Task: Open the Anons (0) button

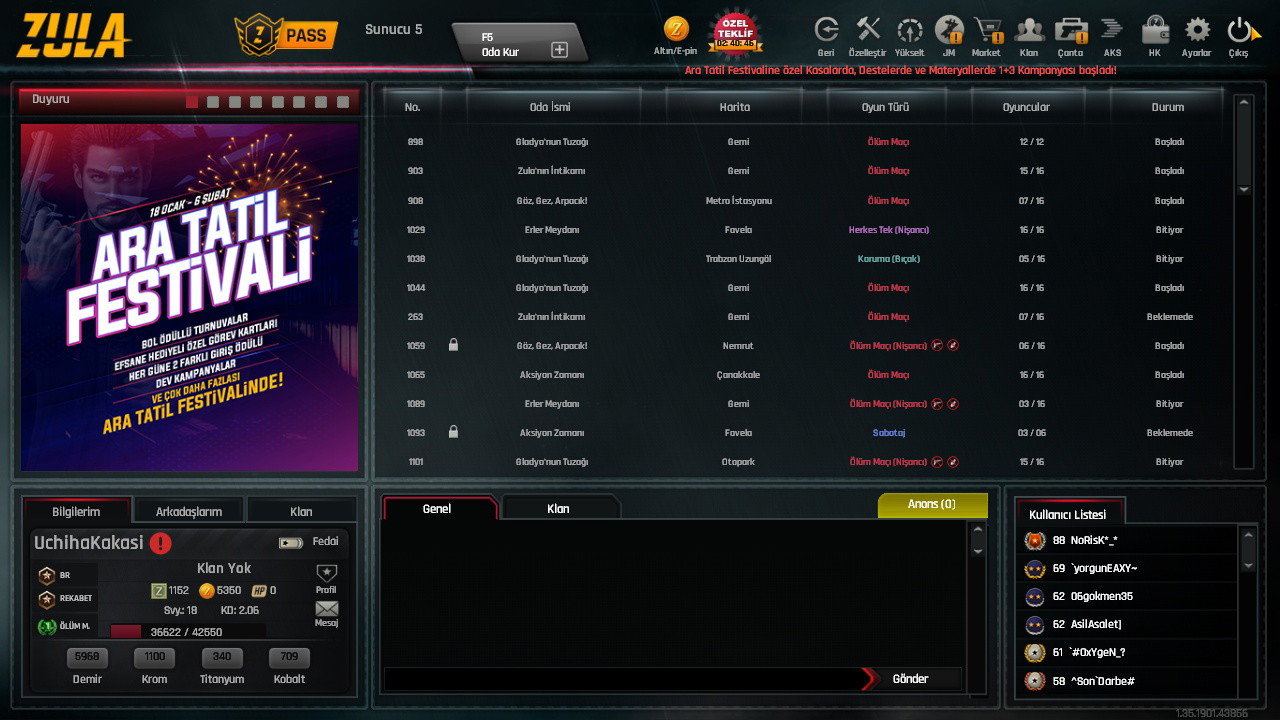Action: point(932,505)
